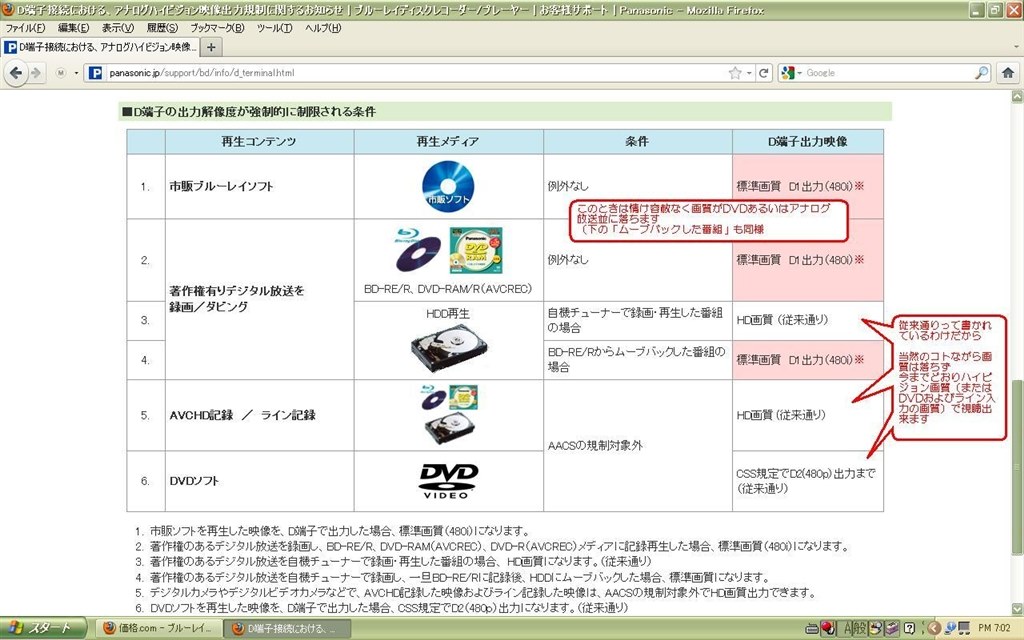Open the スタート menu button
The height and width of the screenshot is (640, 1024).
click(x=42, y=628)
